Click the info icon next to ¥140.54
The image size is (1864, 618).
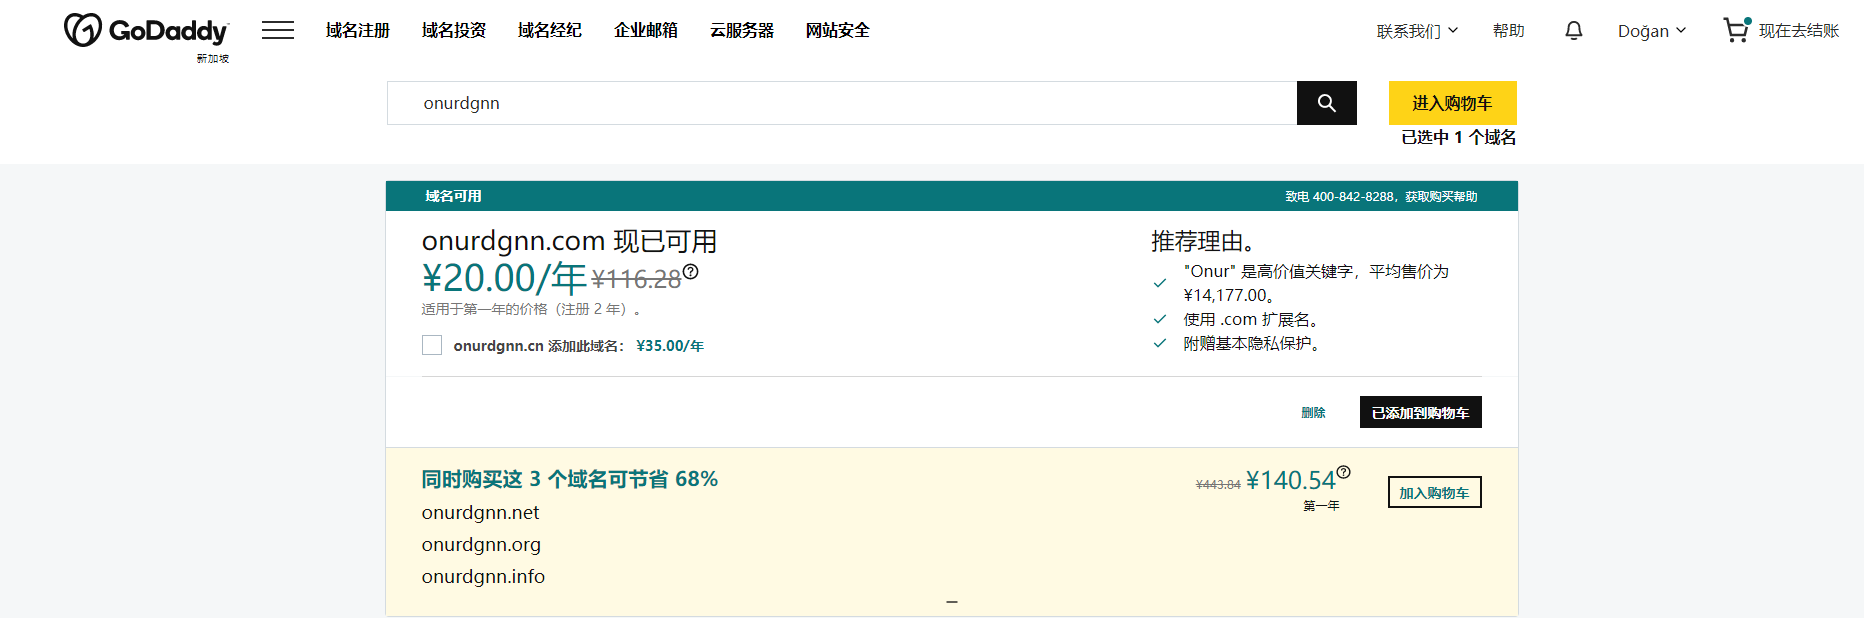coord(1344,472)
